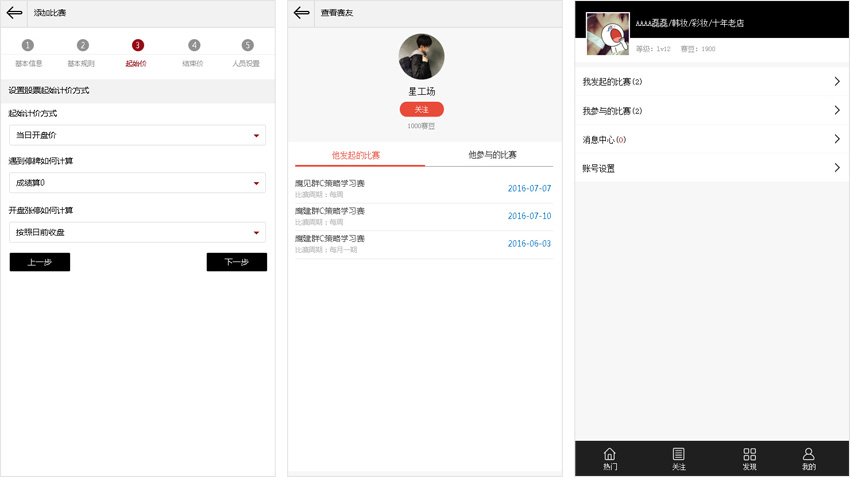Go to step 1 基本信息 circle
This screenshot has width=850, height=477.
click(x=28, y=46)
